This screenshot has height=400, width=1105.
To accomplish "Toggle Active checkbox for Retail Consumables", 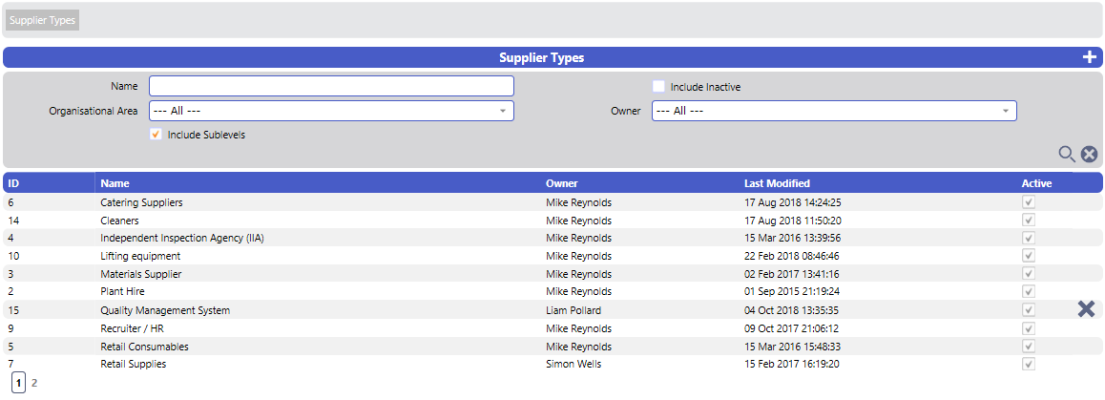I will [x=1029, y=346].
